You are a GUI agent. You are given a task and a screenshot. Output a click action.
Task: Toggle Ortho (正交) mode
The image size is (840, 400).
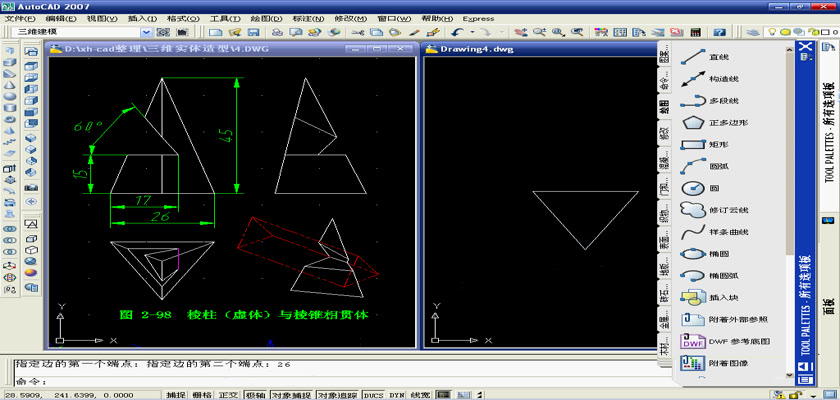pos(228,395)
